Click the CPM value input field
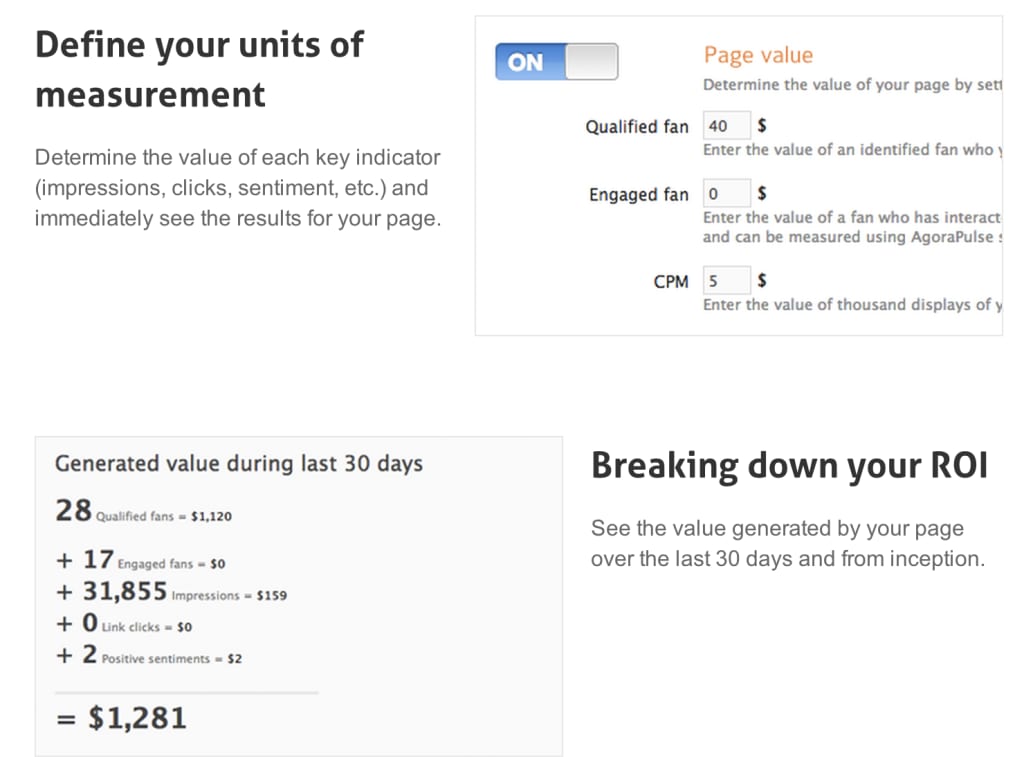 pyautogui.click(x=726, y=281)
